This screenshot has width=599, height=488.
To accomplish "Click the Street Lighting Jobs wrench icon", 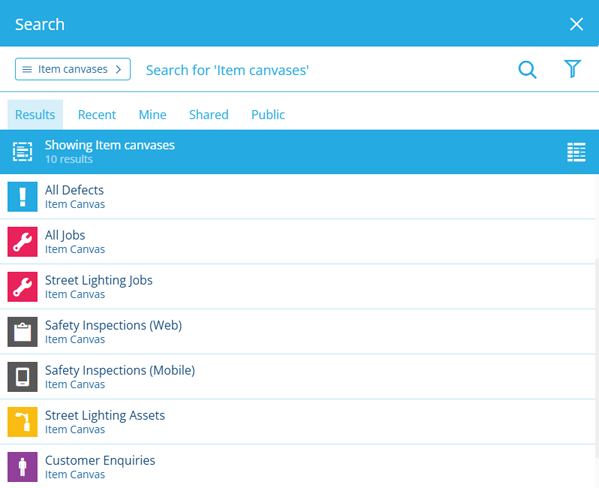I will [23, 287].
